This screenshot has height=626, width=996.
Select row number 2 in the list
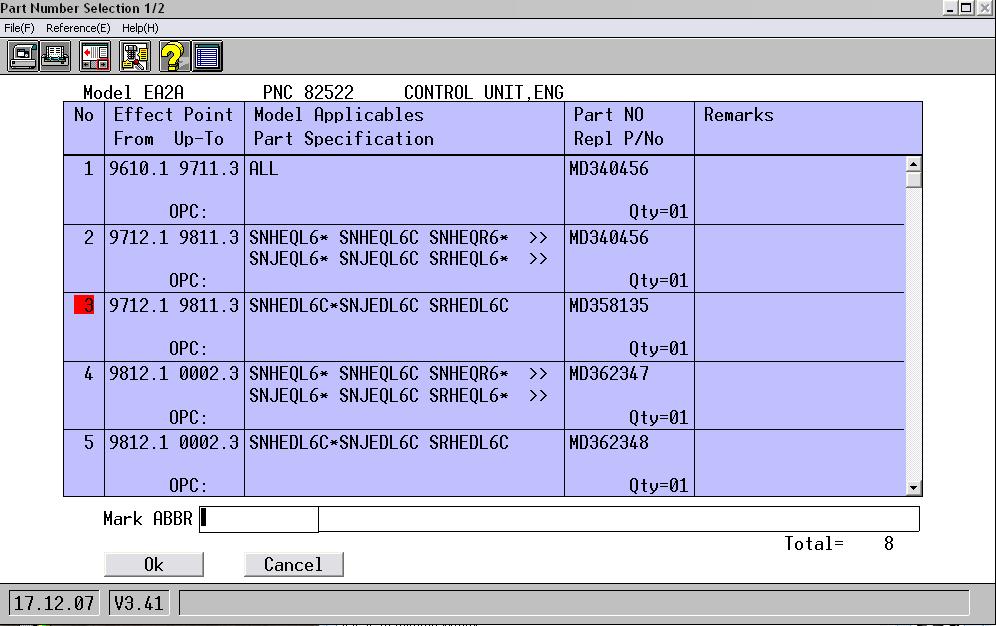85,237
